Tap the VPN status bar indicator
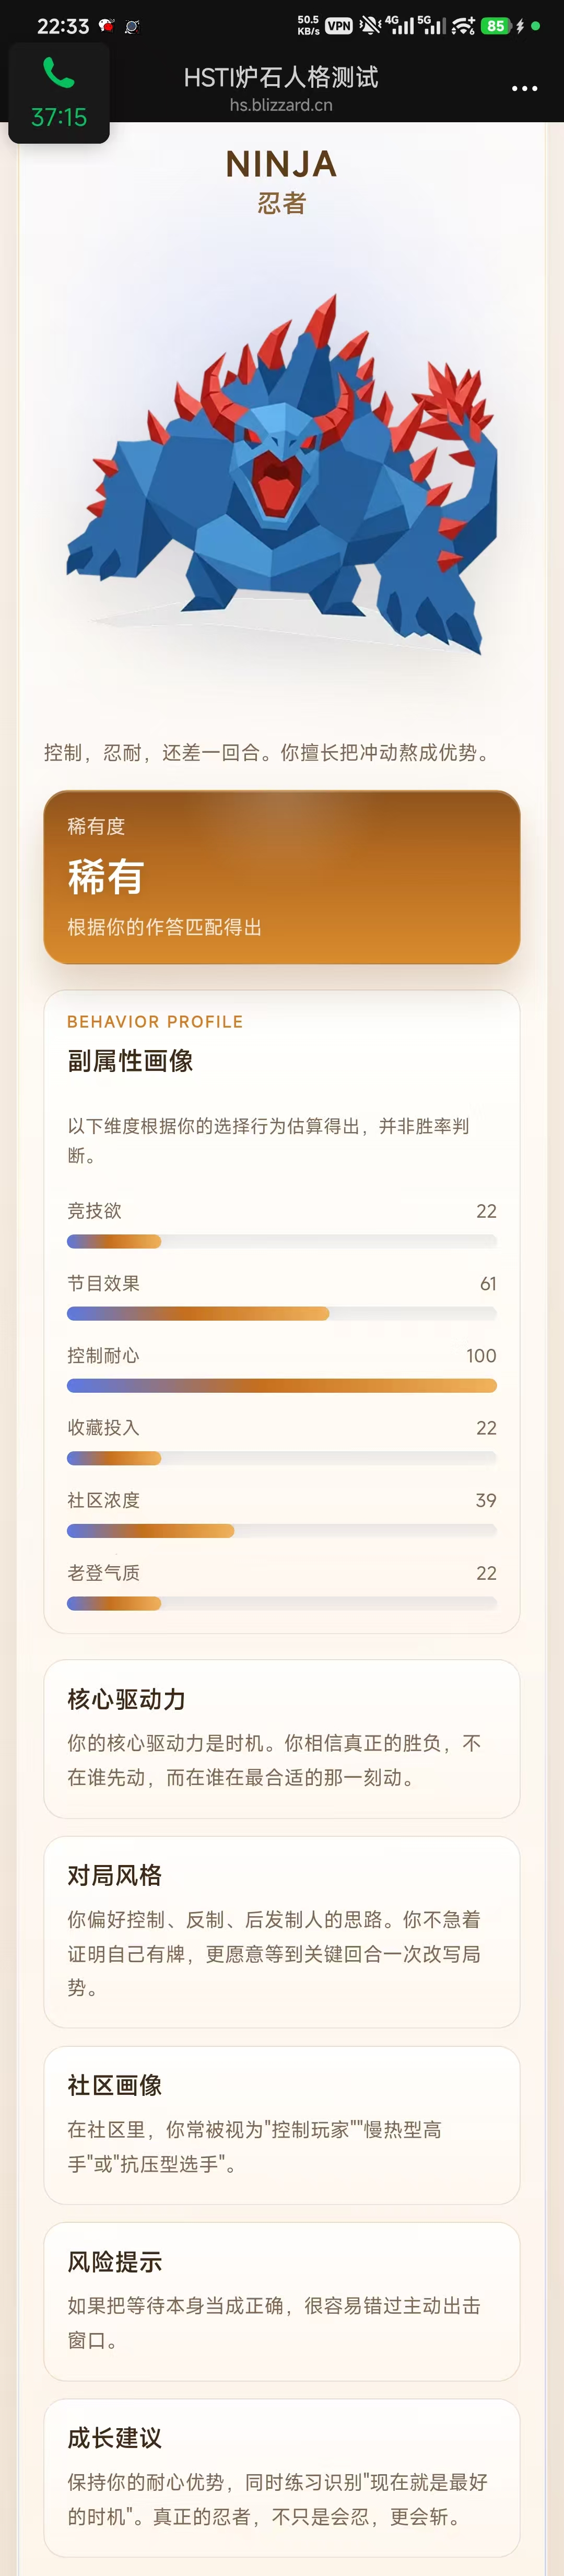Image resolution: width=564 pixels, height=2576 pixels. click(339, 26)
